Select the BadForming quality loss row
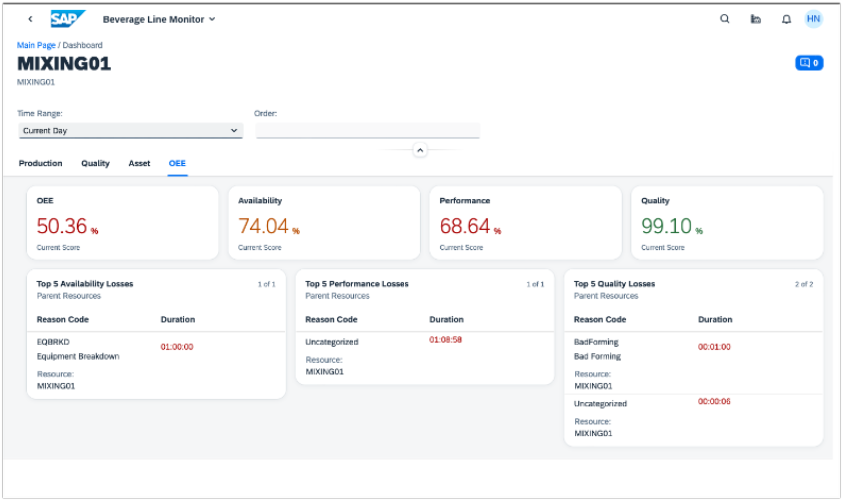This screenshot has height=501, width=843. tap(694, 364)
